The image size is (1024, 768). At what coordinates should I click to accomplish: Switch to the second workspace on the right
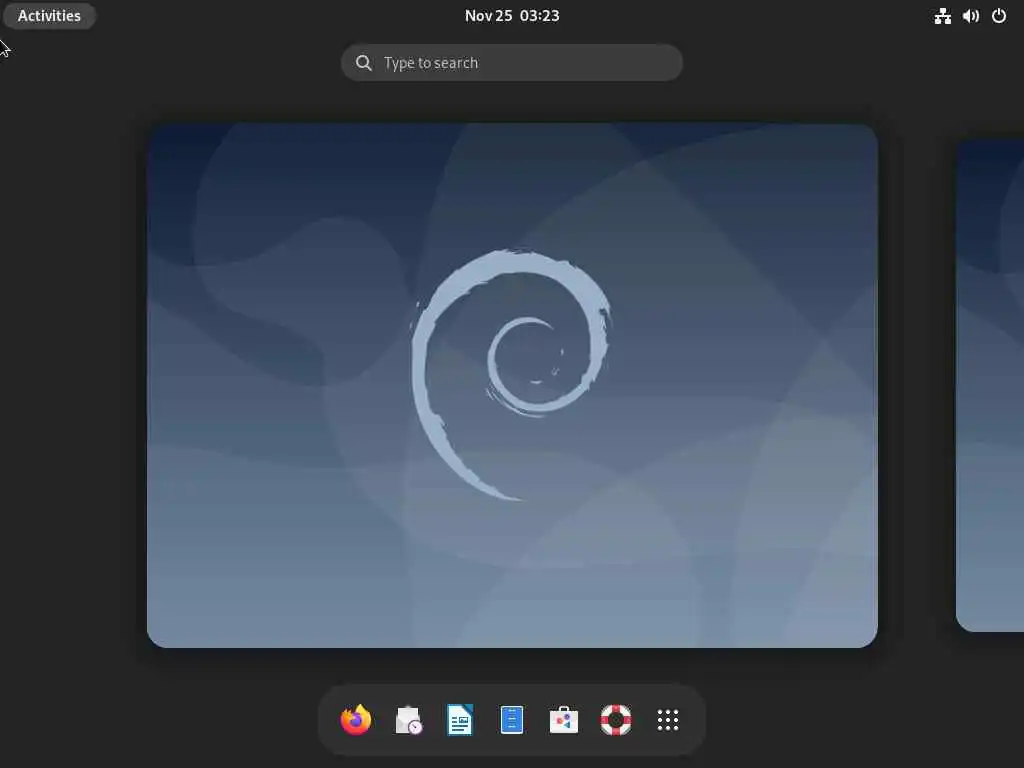tap(990, 385)
